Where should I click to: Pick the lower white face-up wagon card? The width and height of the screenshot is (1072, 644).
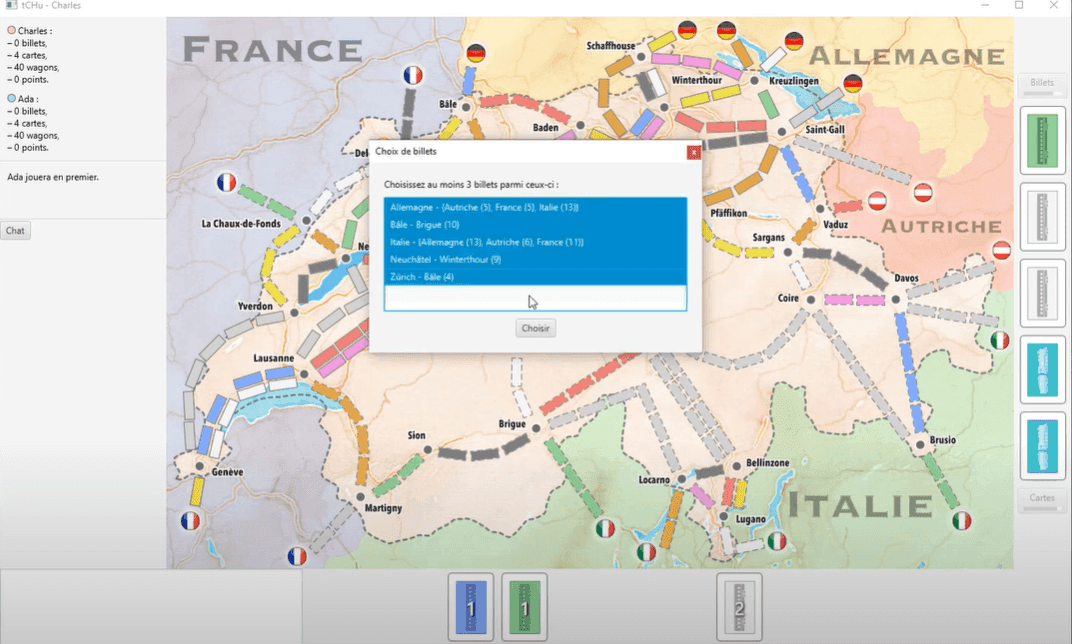pos(1043,293)
